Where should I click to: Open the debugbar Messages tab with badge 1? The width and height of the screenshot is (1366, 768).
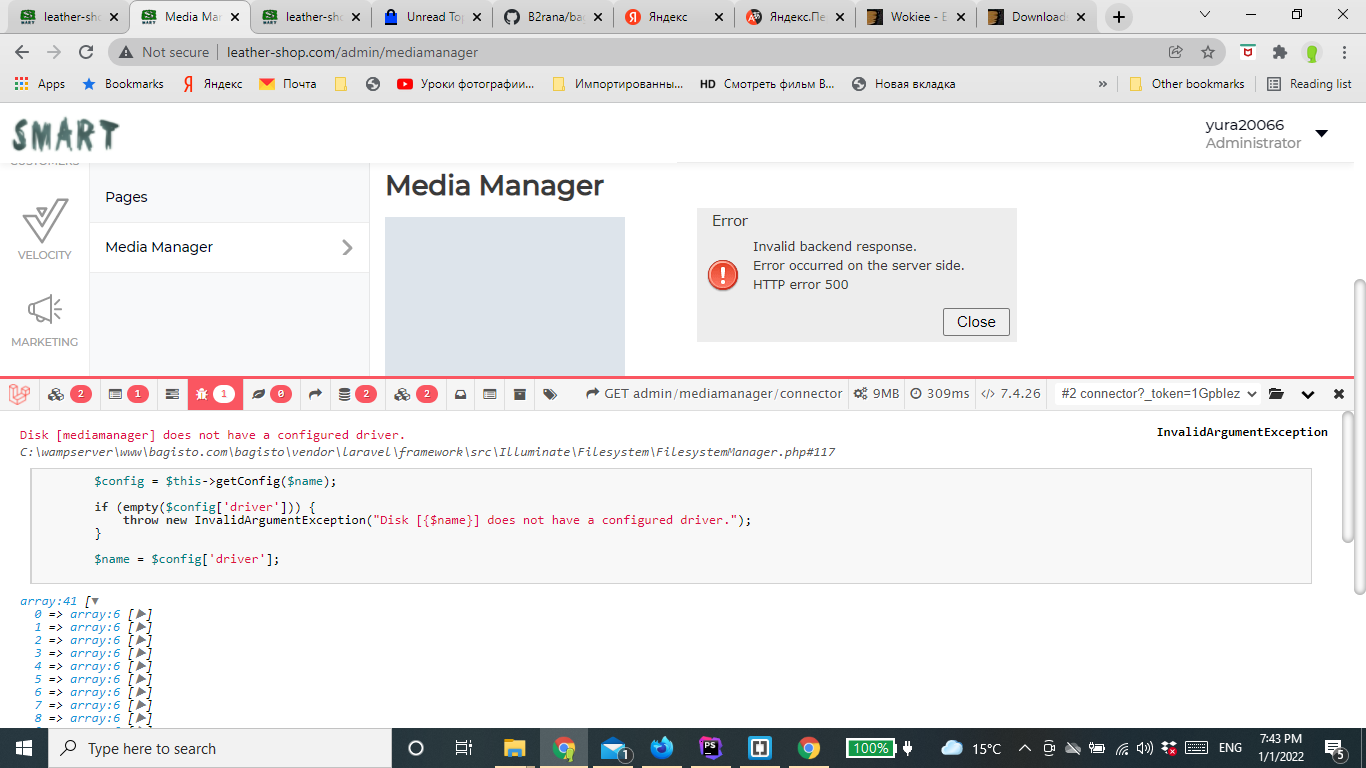128,394
